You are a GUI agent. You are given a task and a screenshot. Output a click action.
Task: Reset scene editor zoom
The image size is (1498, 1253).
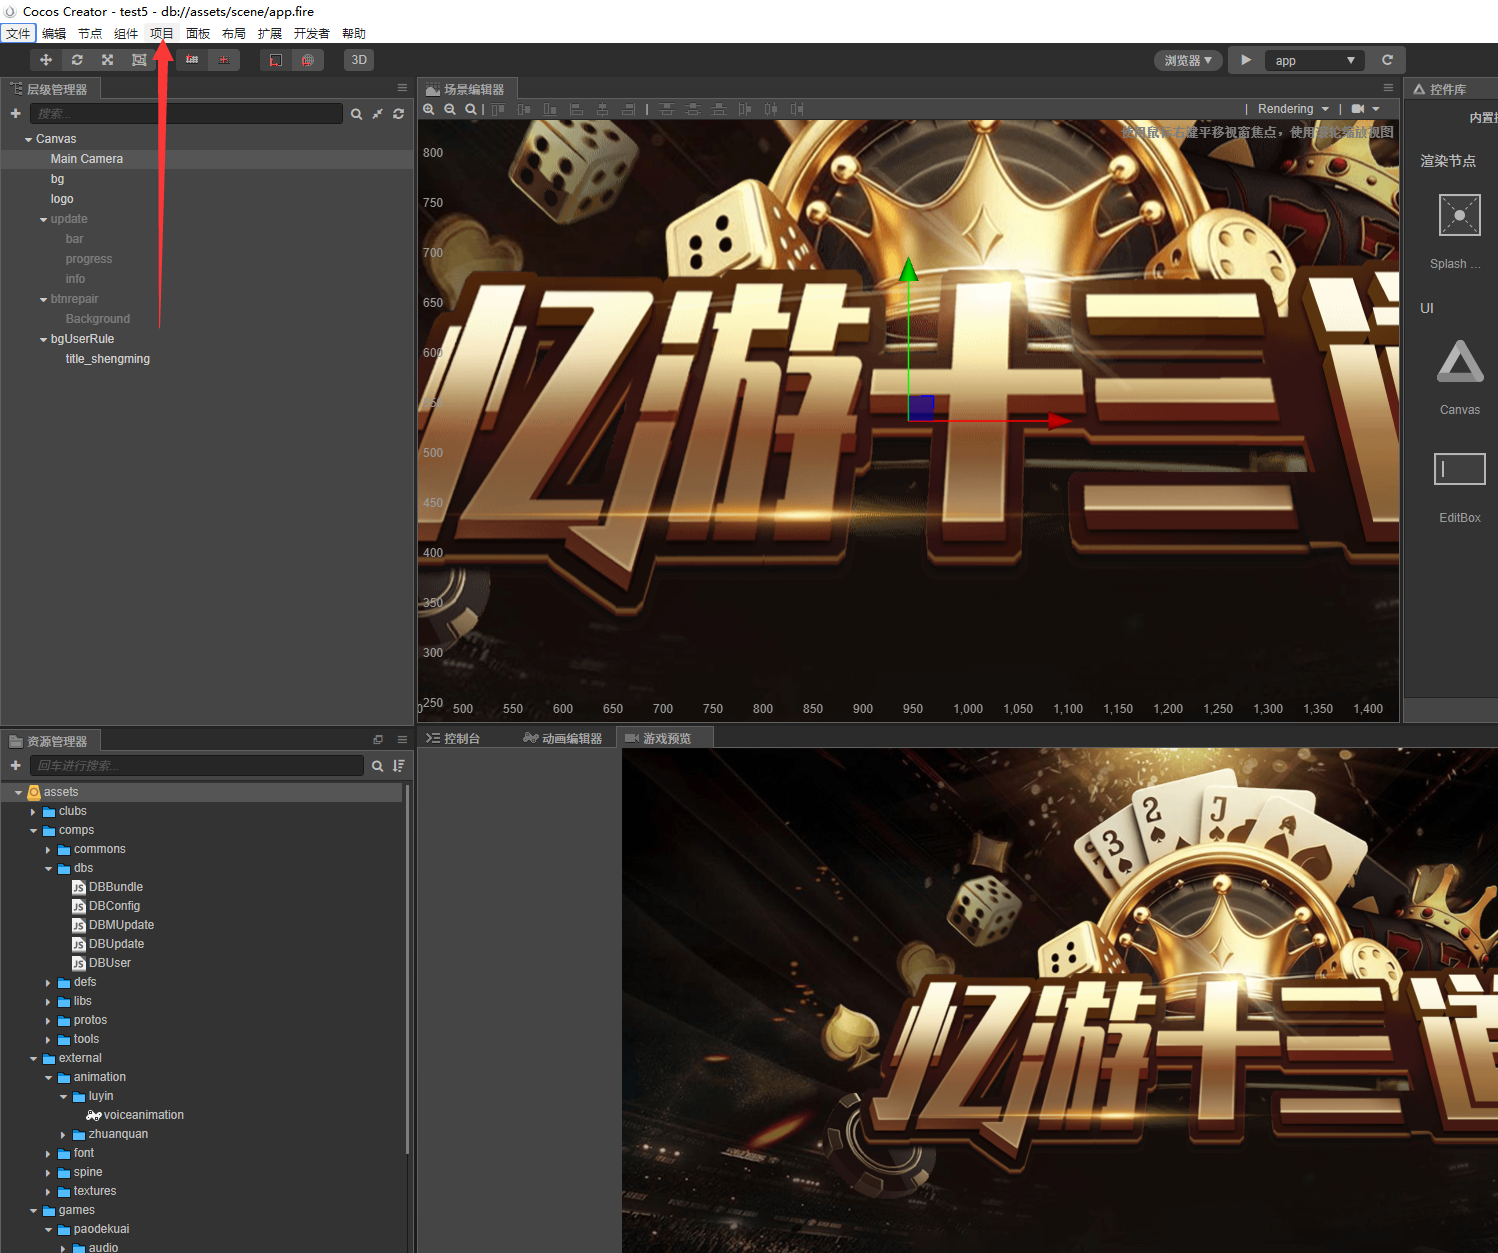tap(471, 109)
